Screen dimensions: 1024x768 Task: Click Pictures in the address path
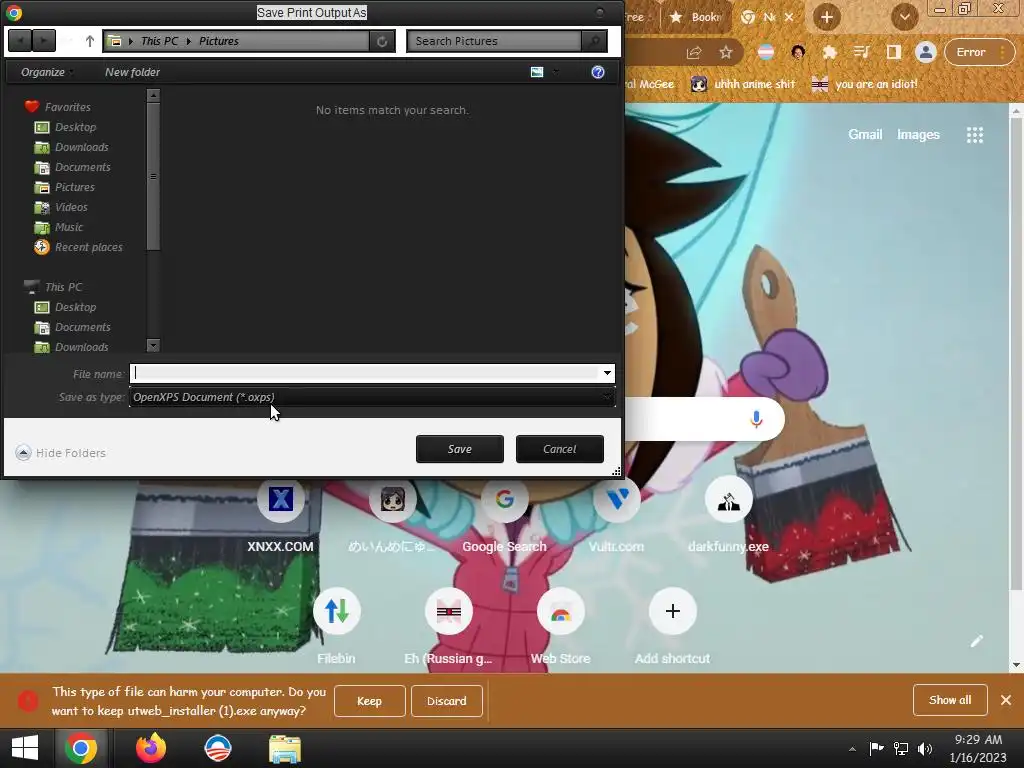[x=219, y=41]
